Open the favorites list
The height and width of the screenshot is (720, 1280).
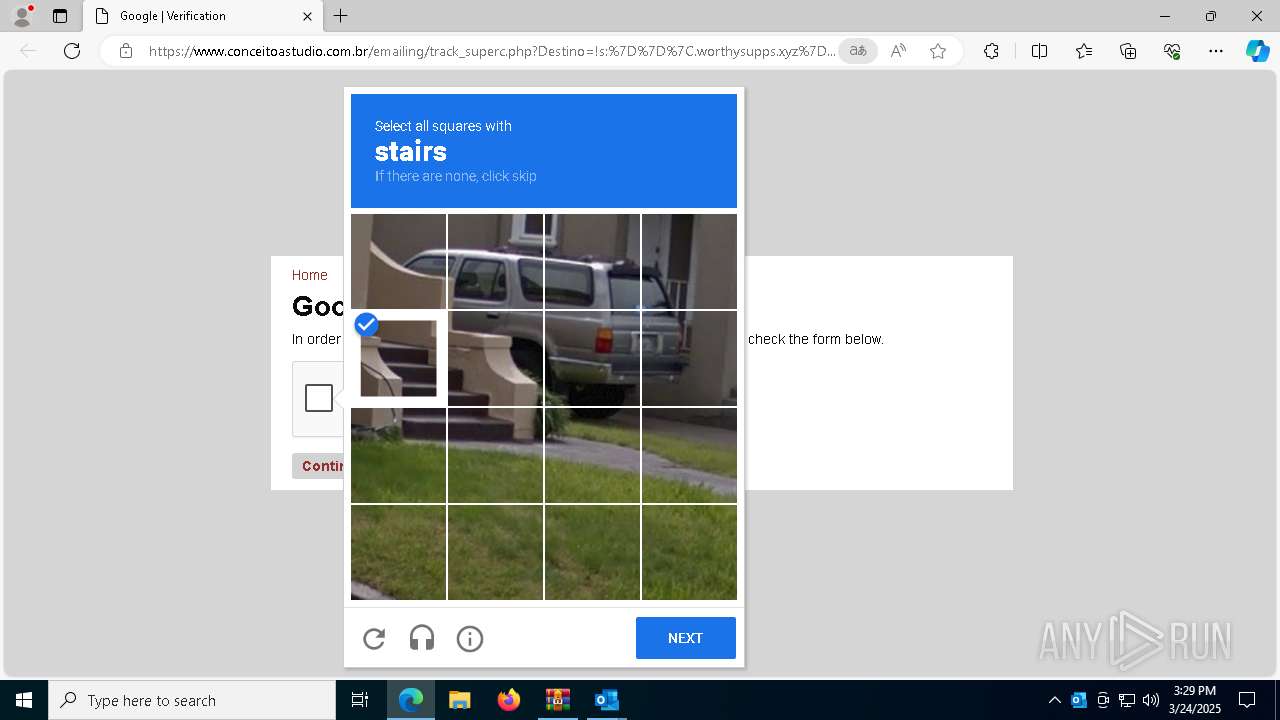tap(1084, 51)
